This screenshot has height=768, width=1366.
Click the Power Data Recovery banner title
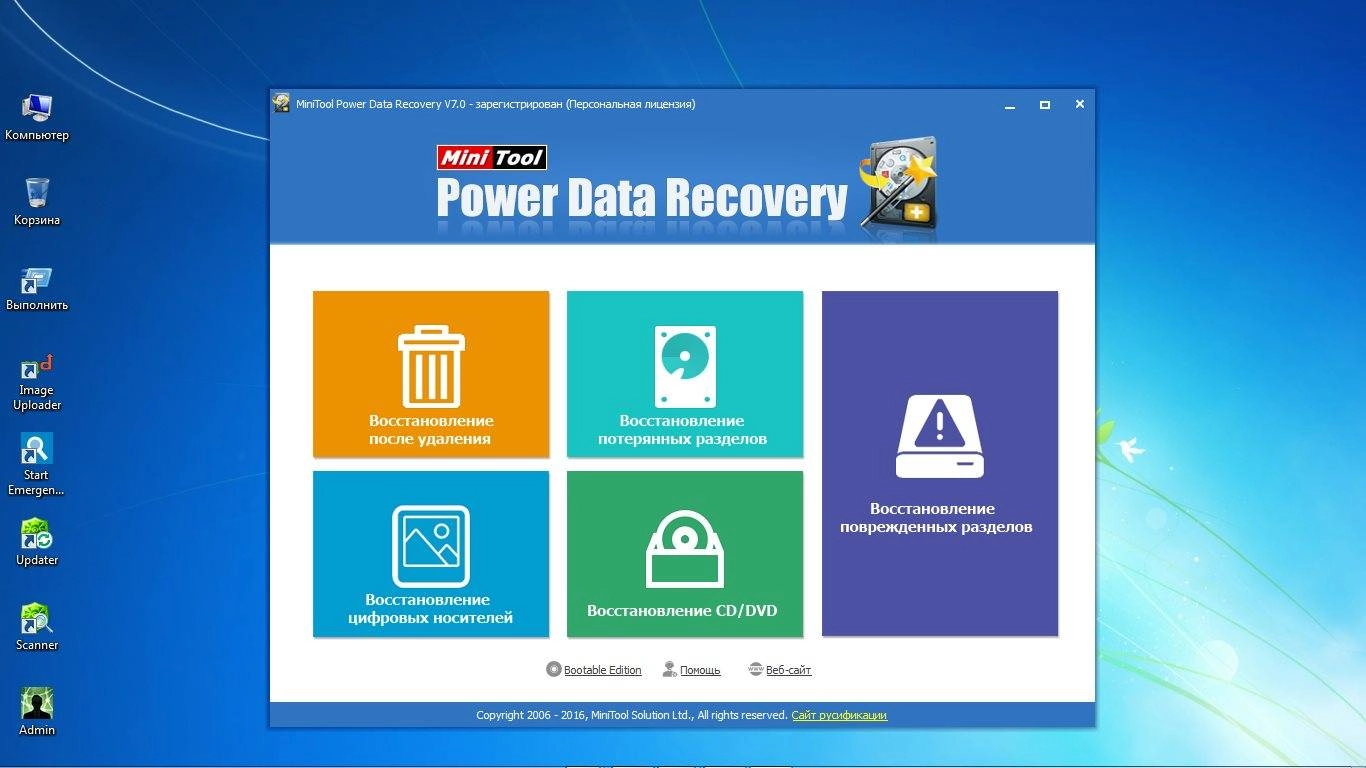(642, 197)
